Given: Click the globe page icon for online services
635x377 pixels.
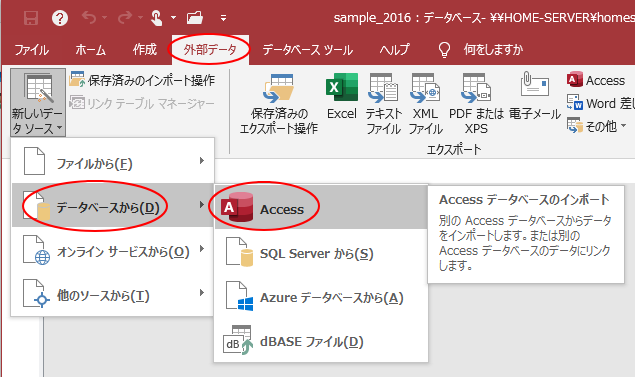Looking at the screenshot, I should point(36,250).
